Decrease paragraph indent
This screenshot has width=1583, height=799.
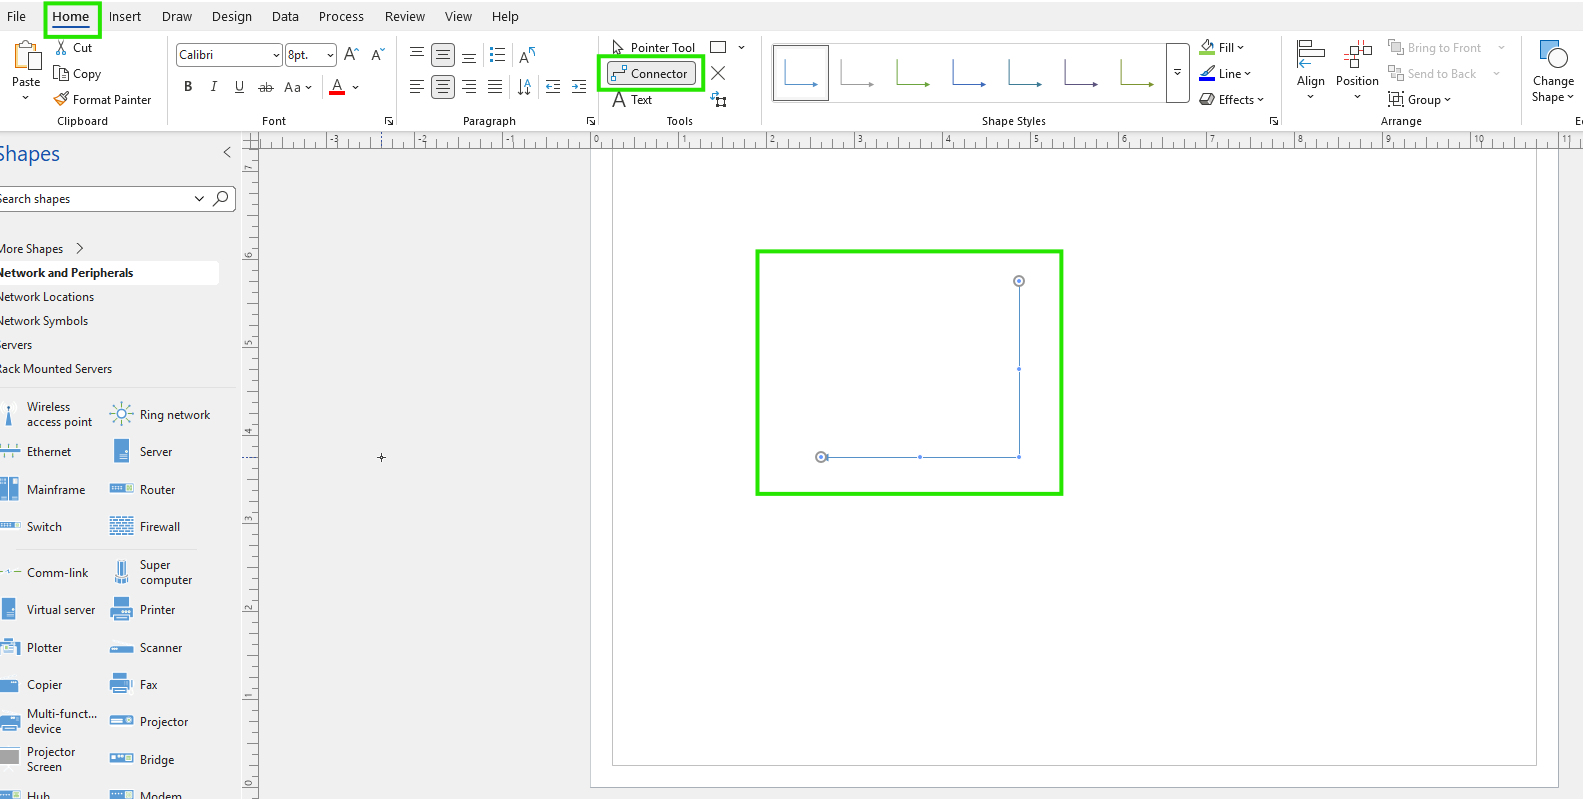pyautogui.click(x=553, y=87)
